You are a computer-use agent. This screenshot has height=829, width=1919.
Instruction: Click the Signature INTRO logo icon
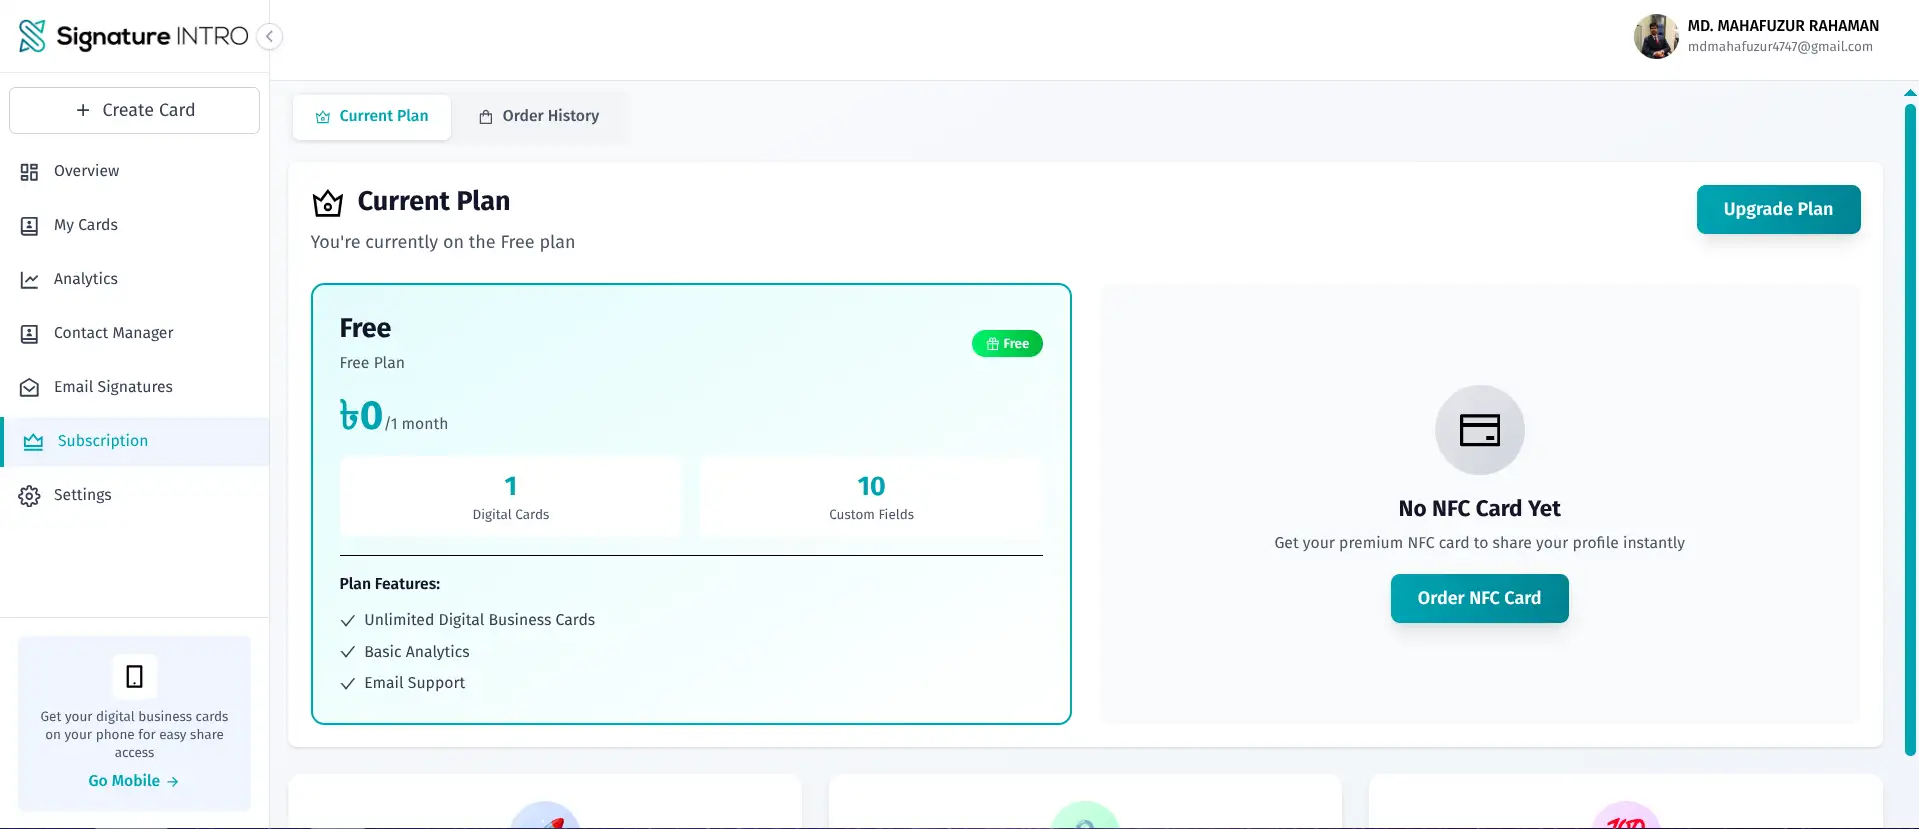[x=32, y=36]
